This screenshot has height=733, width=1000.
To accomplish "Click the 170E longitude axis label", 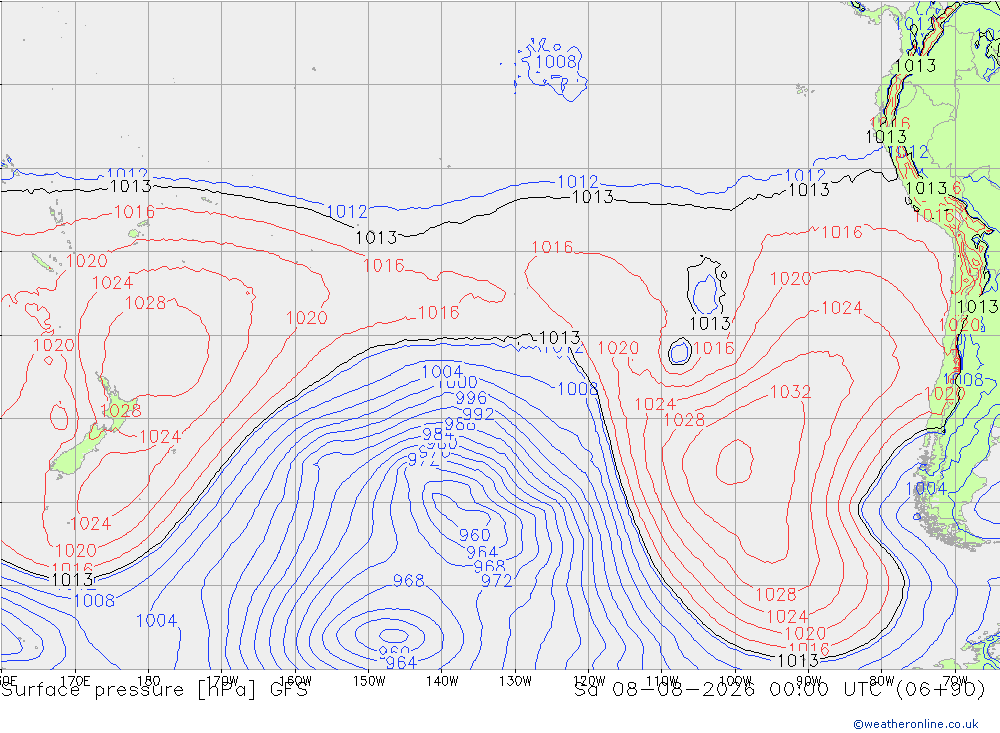I will pyautogui.click(x=75, y=681).
